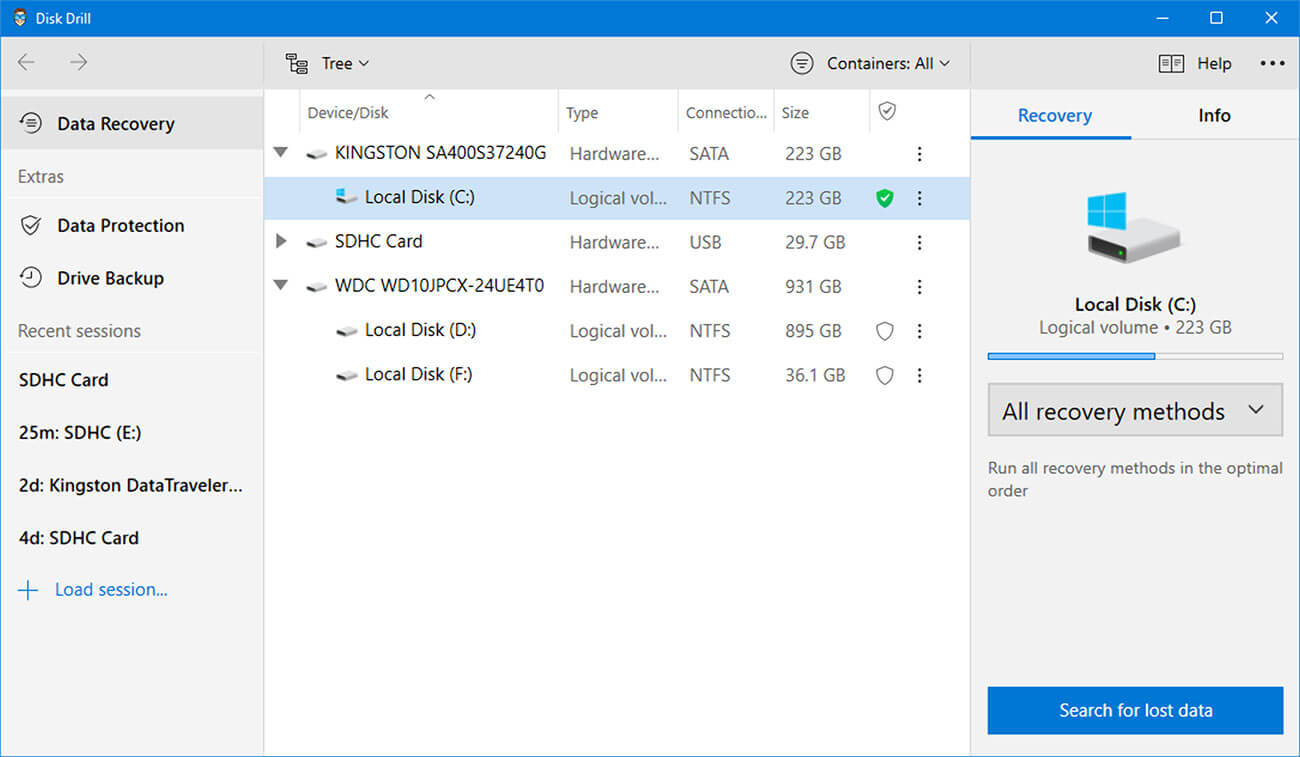Open Data Protection in the sidebar
1300x757 pixels.
[132, 225]
